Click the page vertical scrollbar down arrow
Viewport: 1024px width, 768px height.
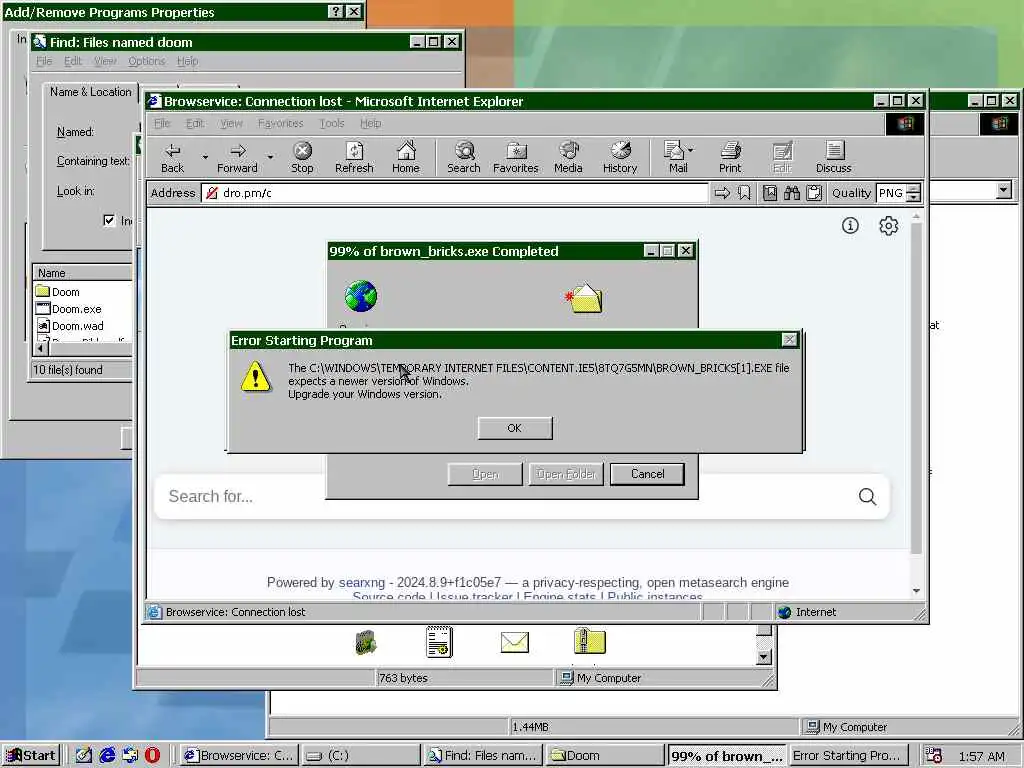coord(916,590)
